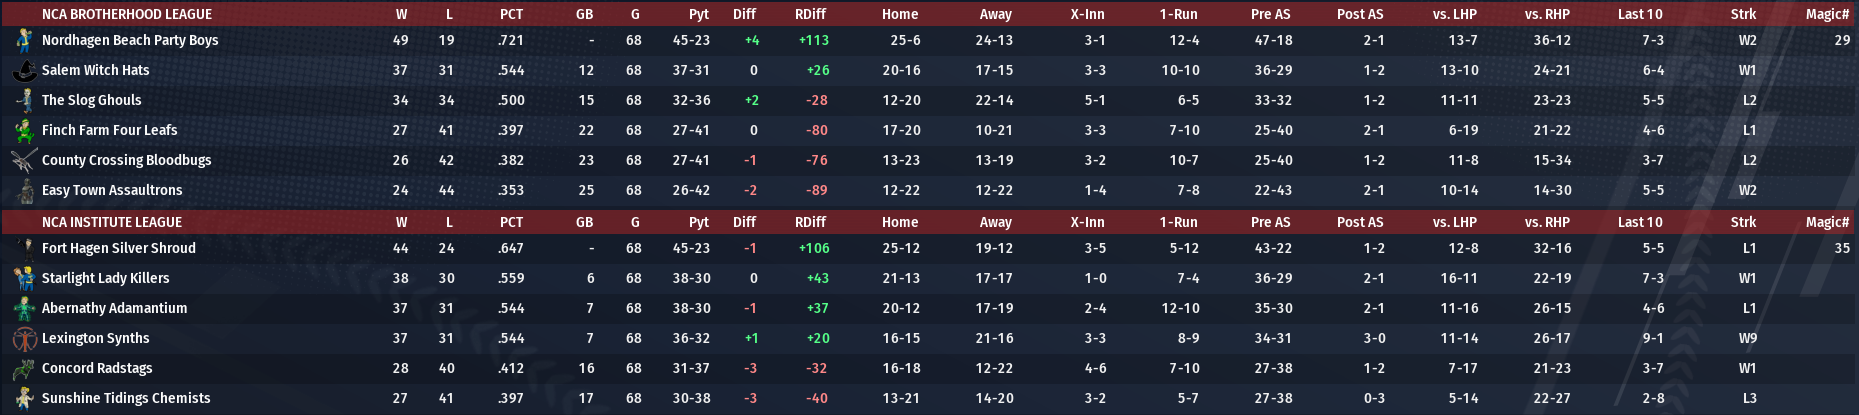This screenshot has width=1859, height=415.
Task: Click the Starlight Lady Killers logo
Action: click(24, 278)
